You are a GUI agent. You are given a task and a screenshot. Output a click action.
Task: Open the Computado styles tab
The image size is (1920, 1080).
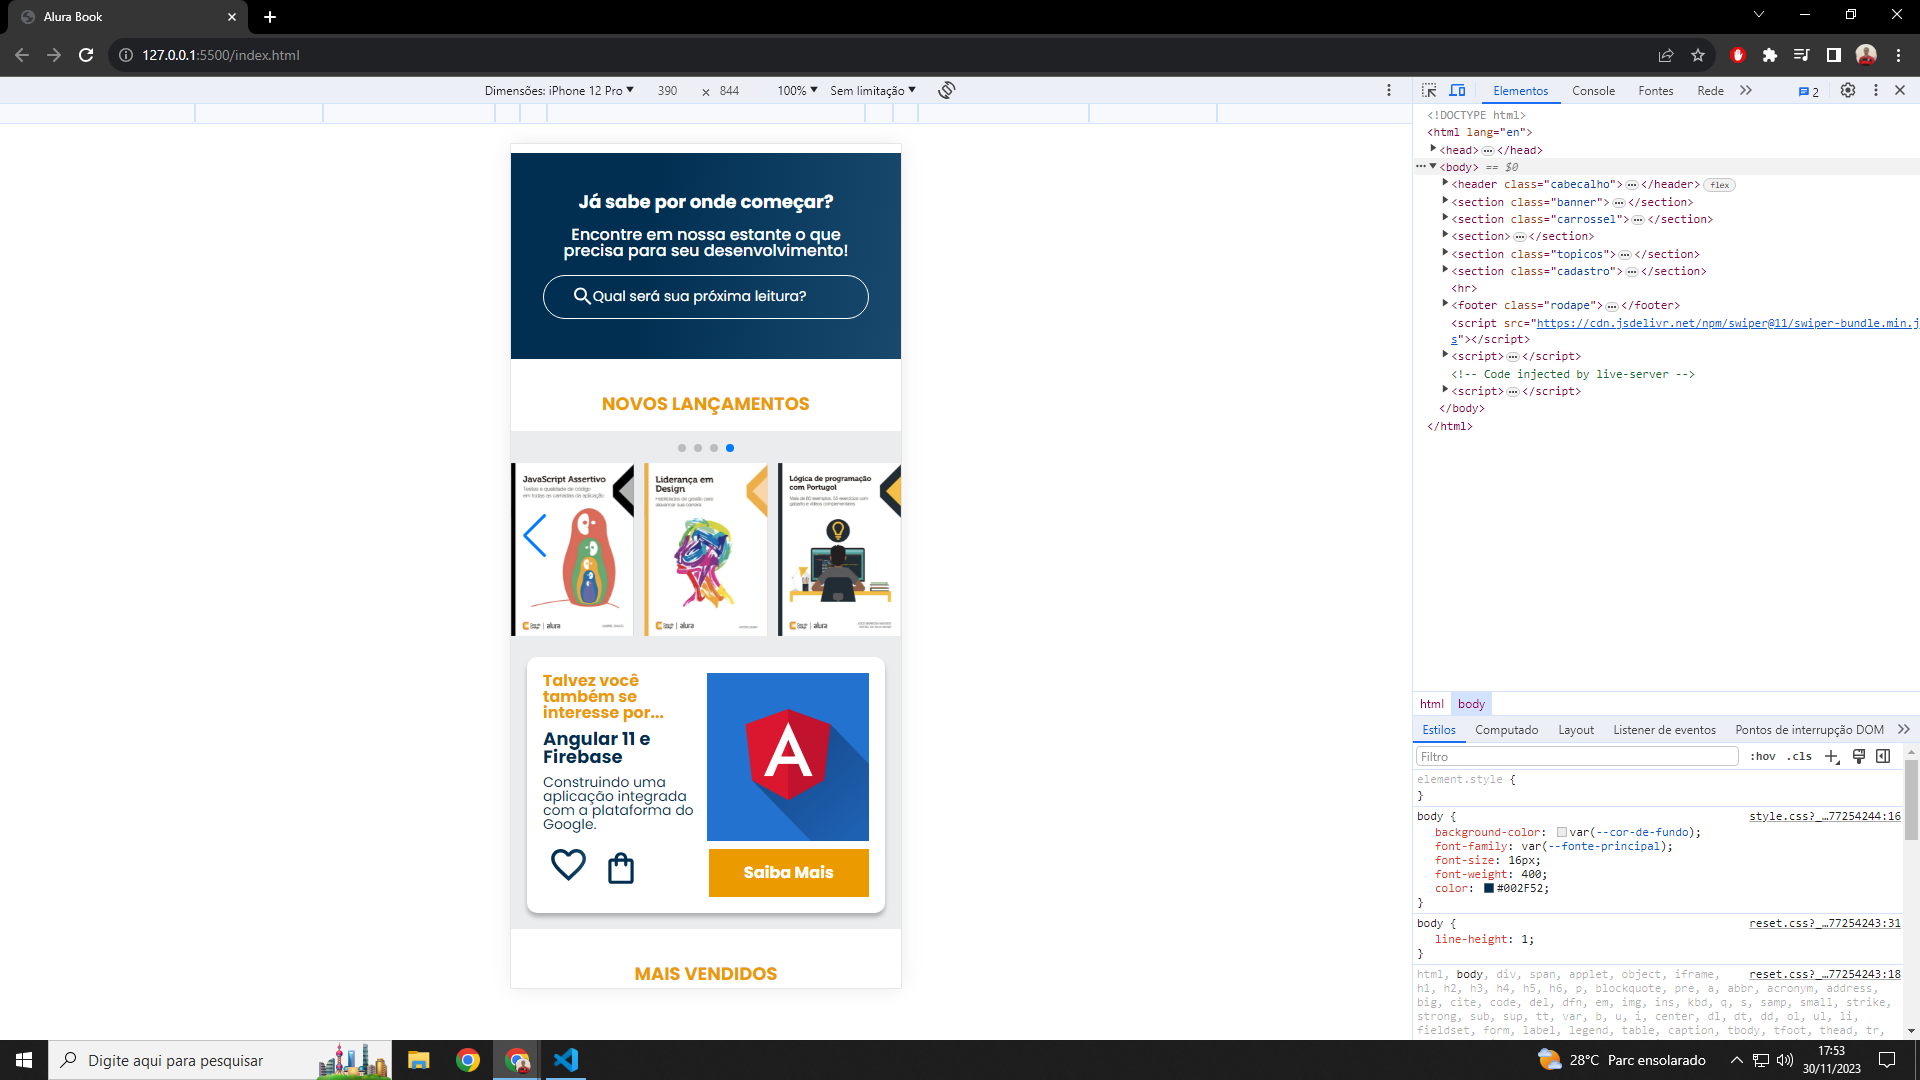point(1506,729)
